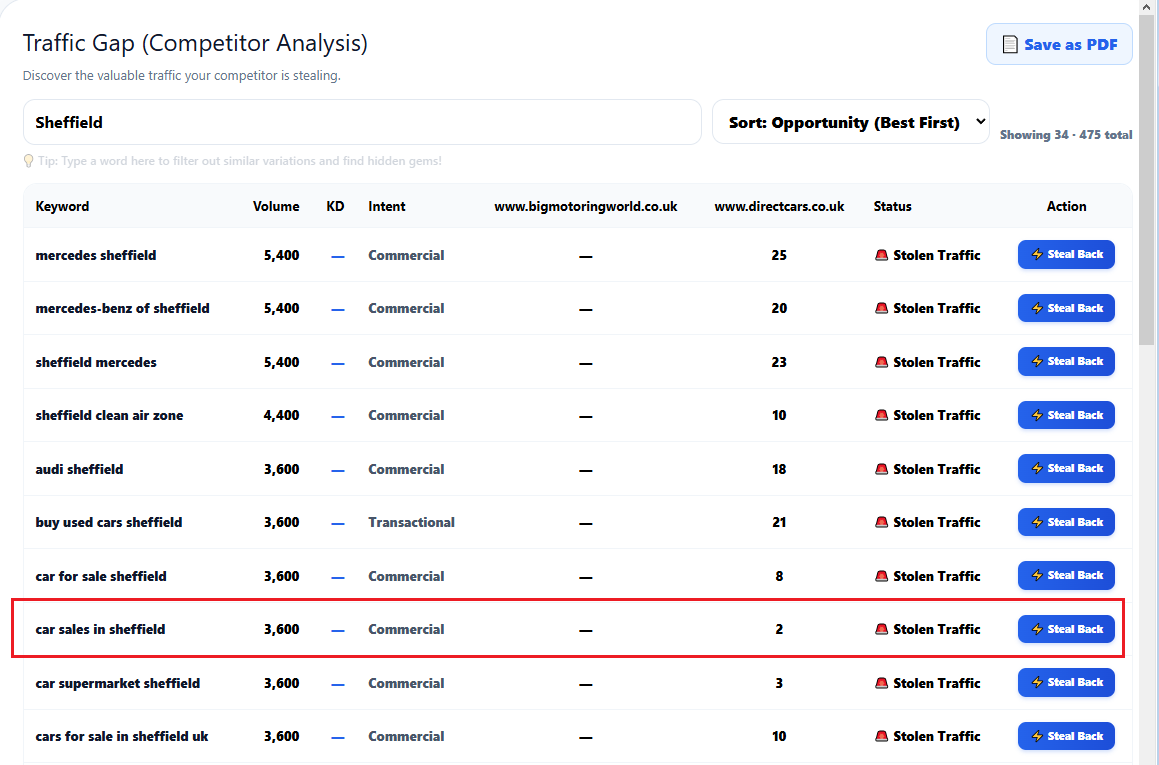Open the Sort: Opportunity dropdown
This screenshot has width=1159, height=765.
coord(850,122)
